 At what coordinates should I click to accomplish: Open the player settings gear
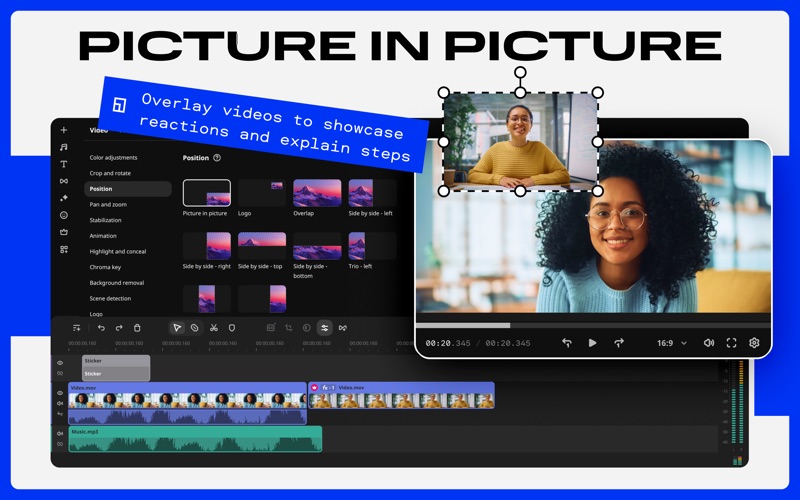[754, 343]
